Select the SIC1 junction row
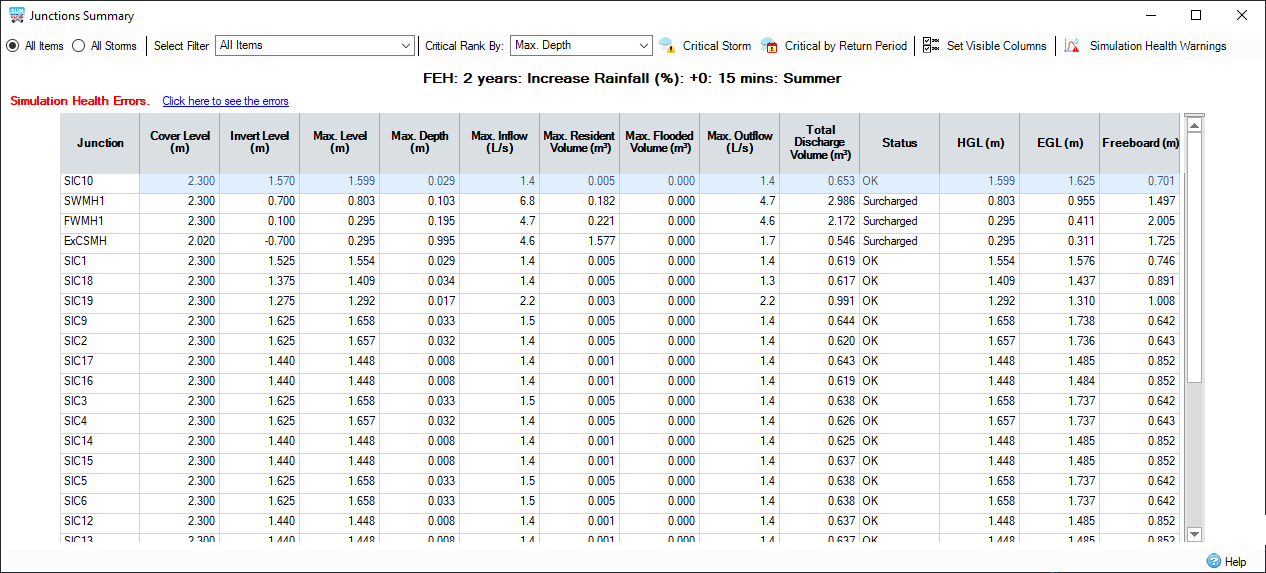 (x=620, y=261)
